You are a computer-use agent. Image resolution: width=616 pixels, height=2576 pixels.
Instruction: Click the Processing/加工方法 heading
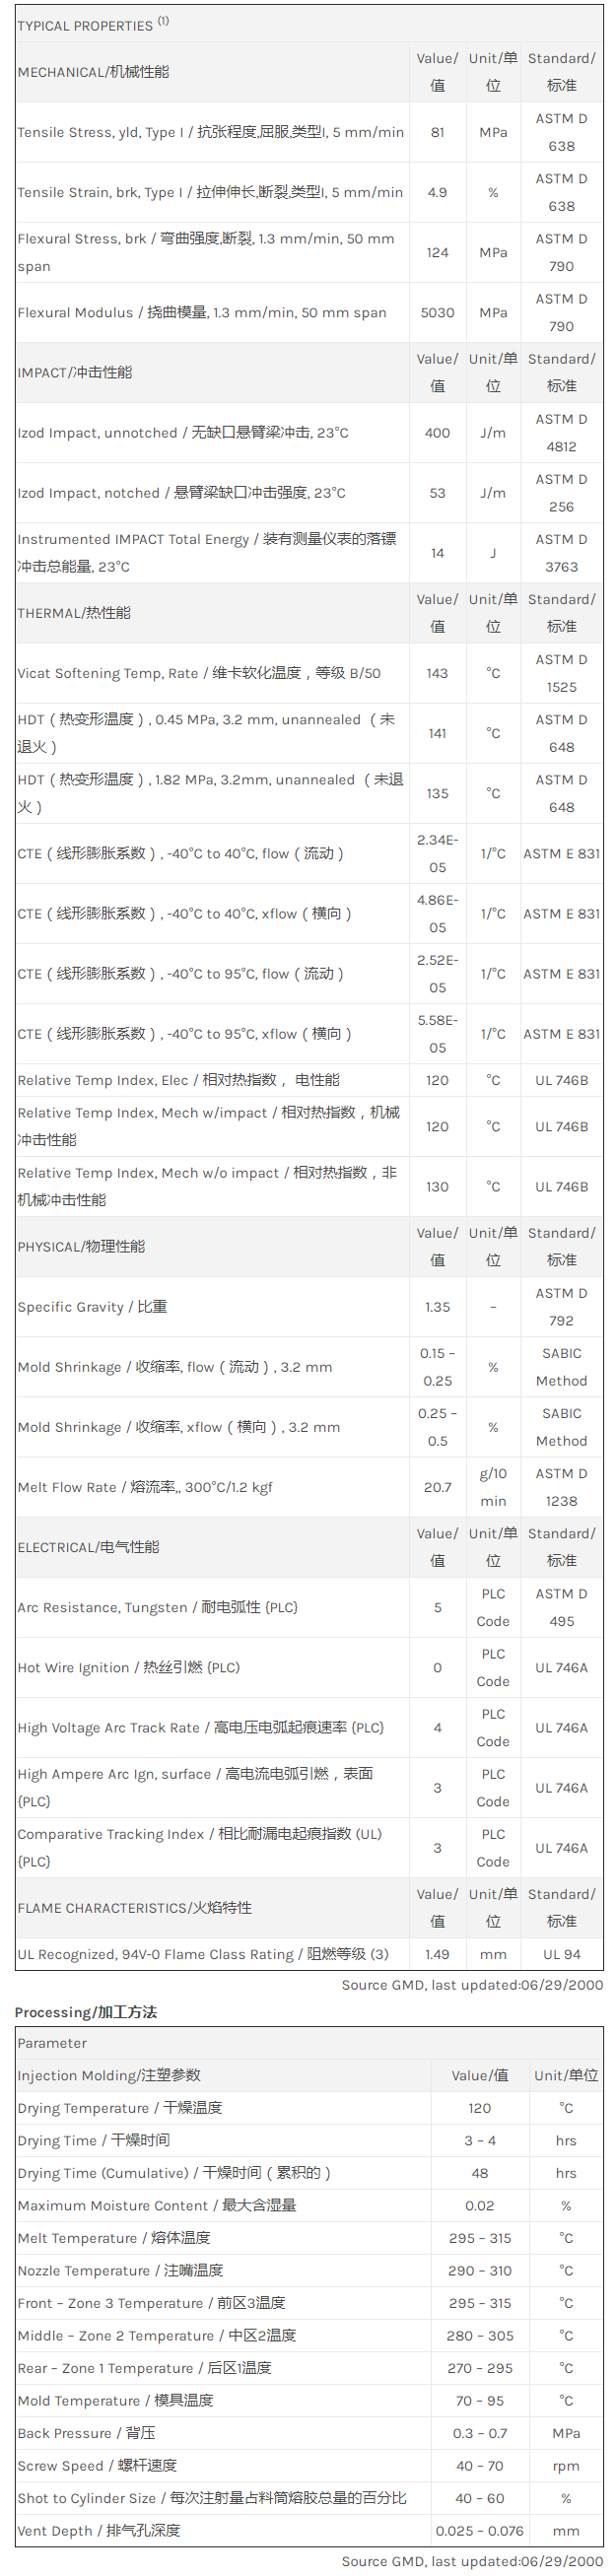tap(86, 2011)
